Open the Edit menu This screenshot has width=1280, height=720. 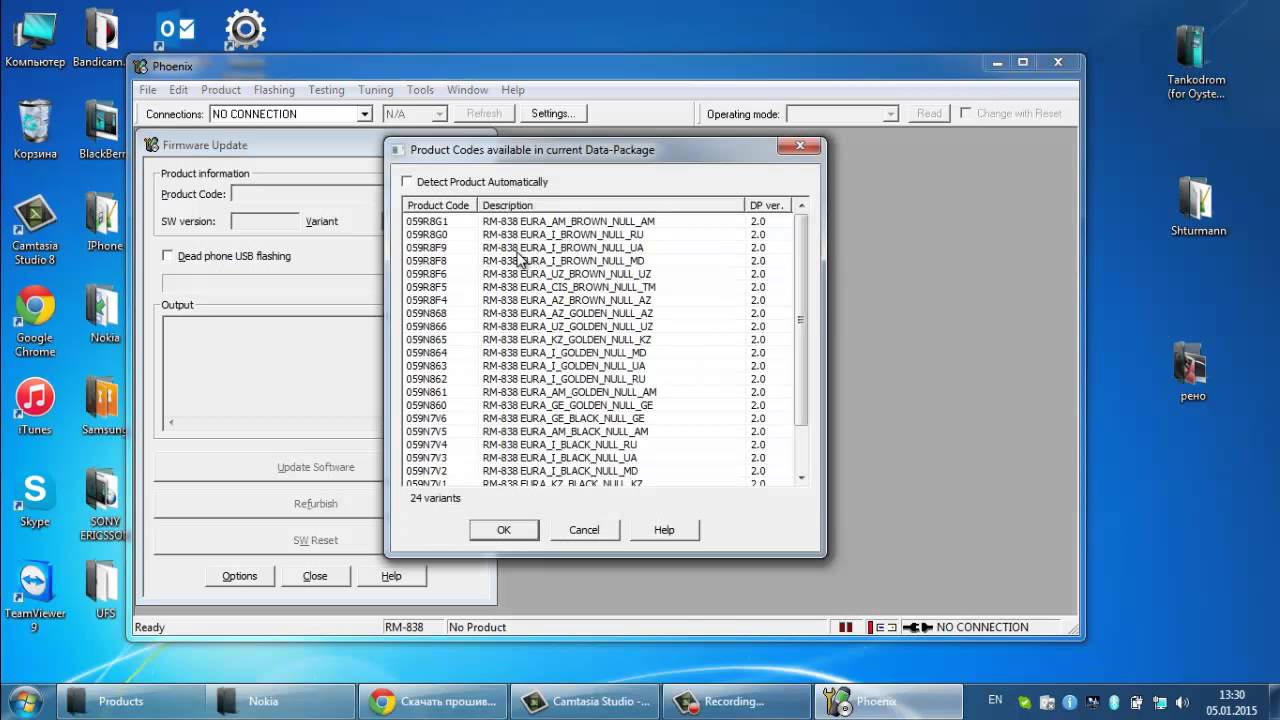pos(179,90)
